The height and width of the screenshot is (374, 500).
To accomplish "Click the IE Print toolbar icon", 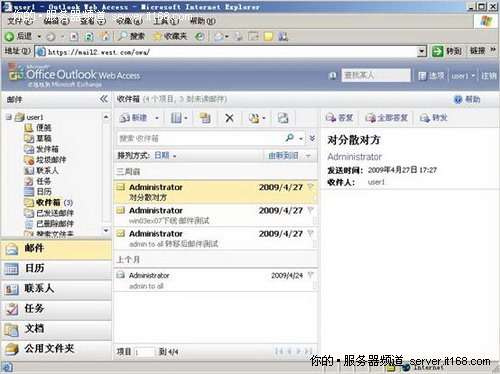I will tap(238, 36).
